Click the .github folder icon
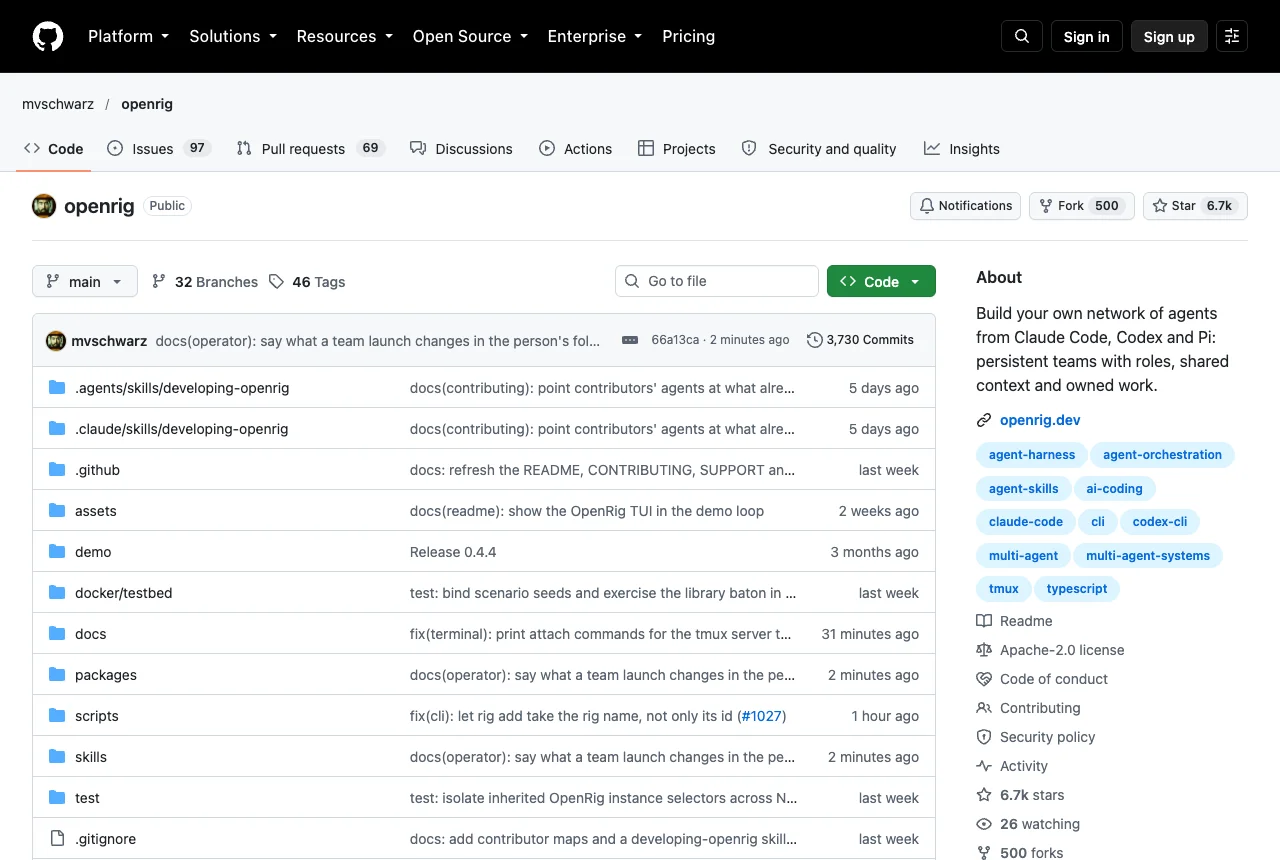This screenshot has width=1280, height=860. pyautogui.click(x=57, y=470)
